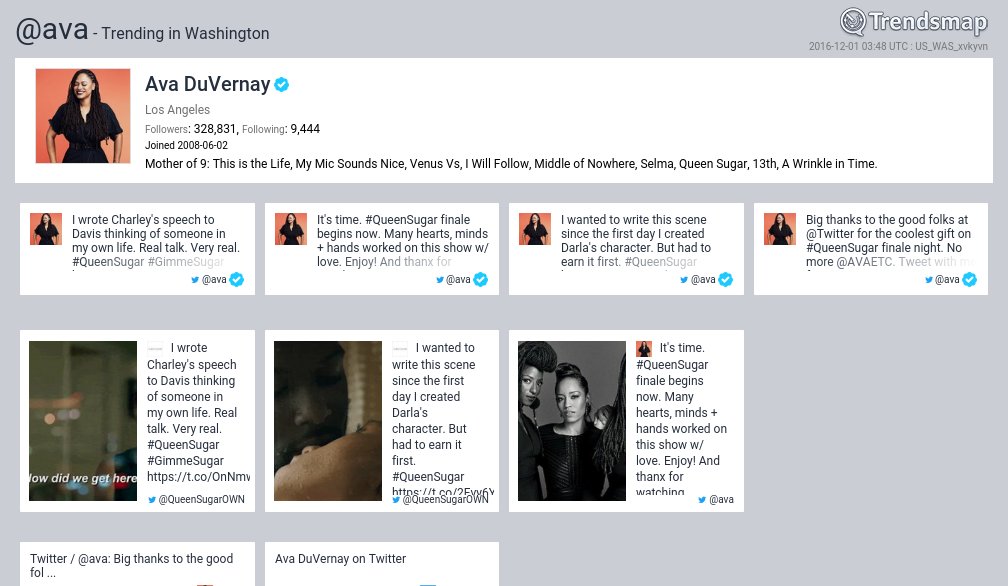Click the 2016-12-01 03:48 UTC timestamp
Image resolution: width=1008 pixels, height=586 pixels.
coord(858,46)
